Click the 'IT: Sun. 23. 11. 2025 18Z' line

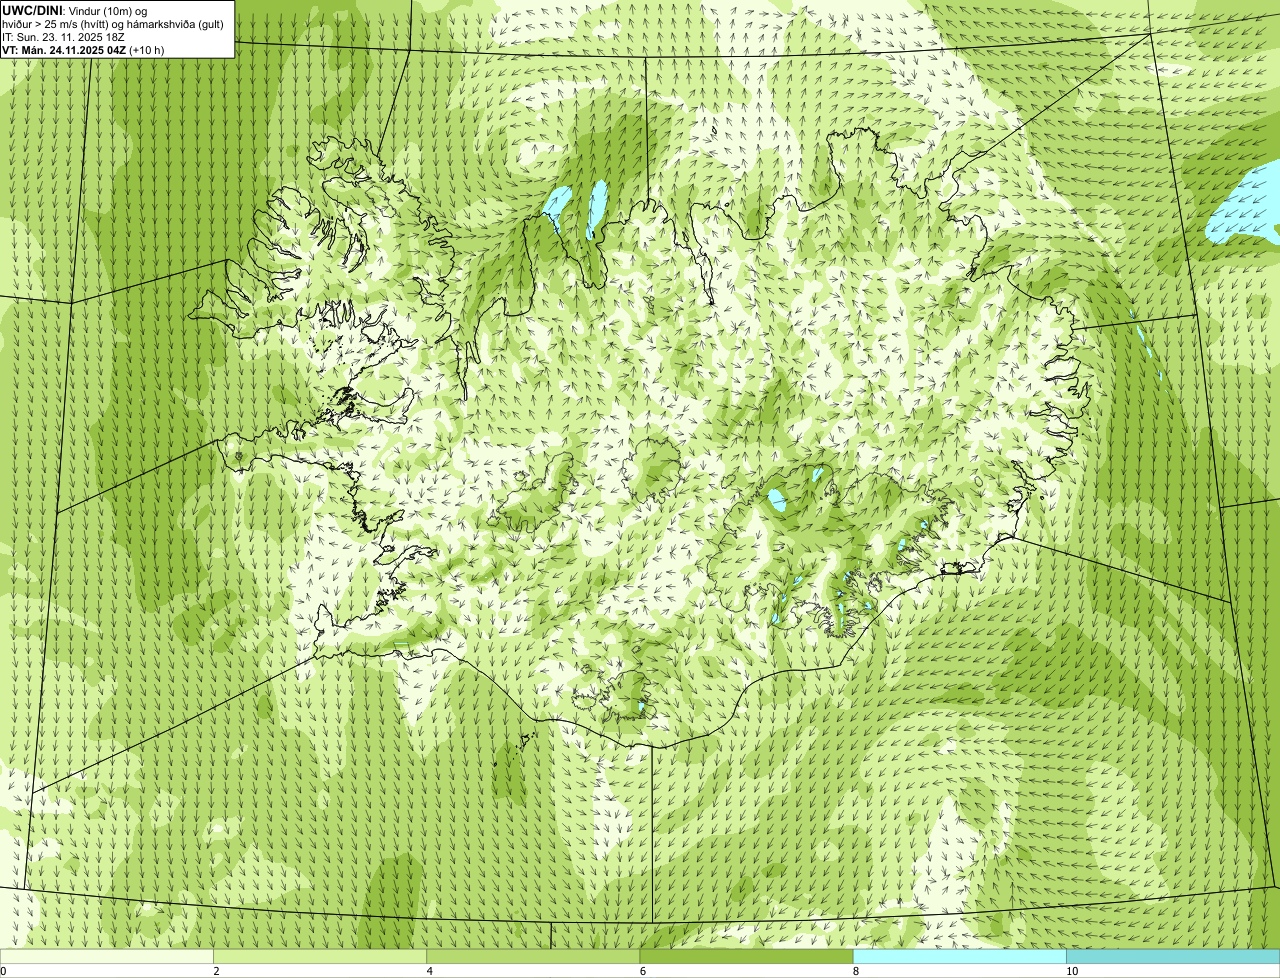pyautogui.click(x=63, y=36)
